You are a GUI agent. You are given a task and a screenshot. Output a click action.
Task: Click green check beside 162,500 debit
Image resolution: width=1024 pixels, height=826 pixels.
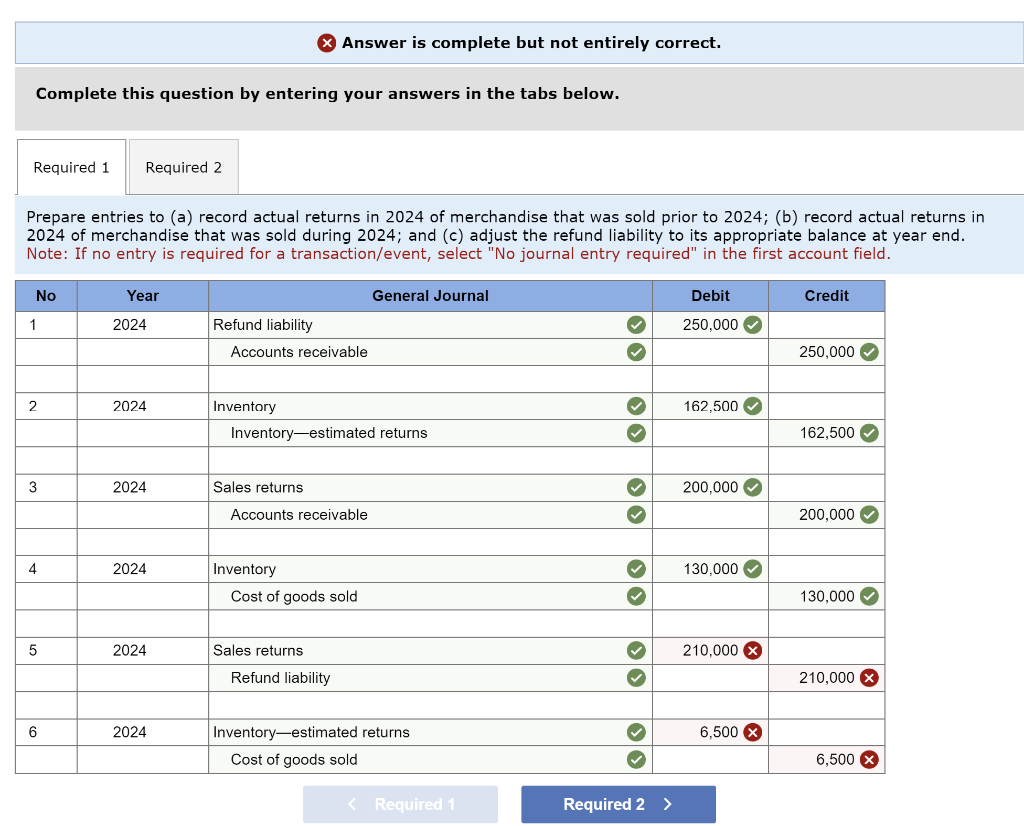[x=753, y=406]
